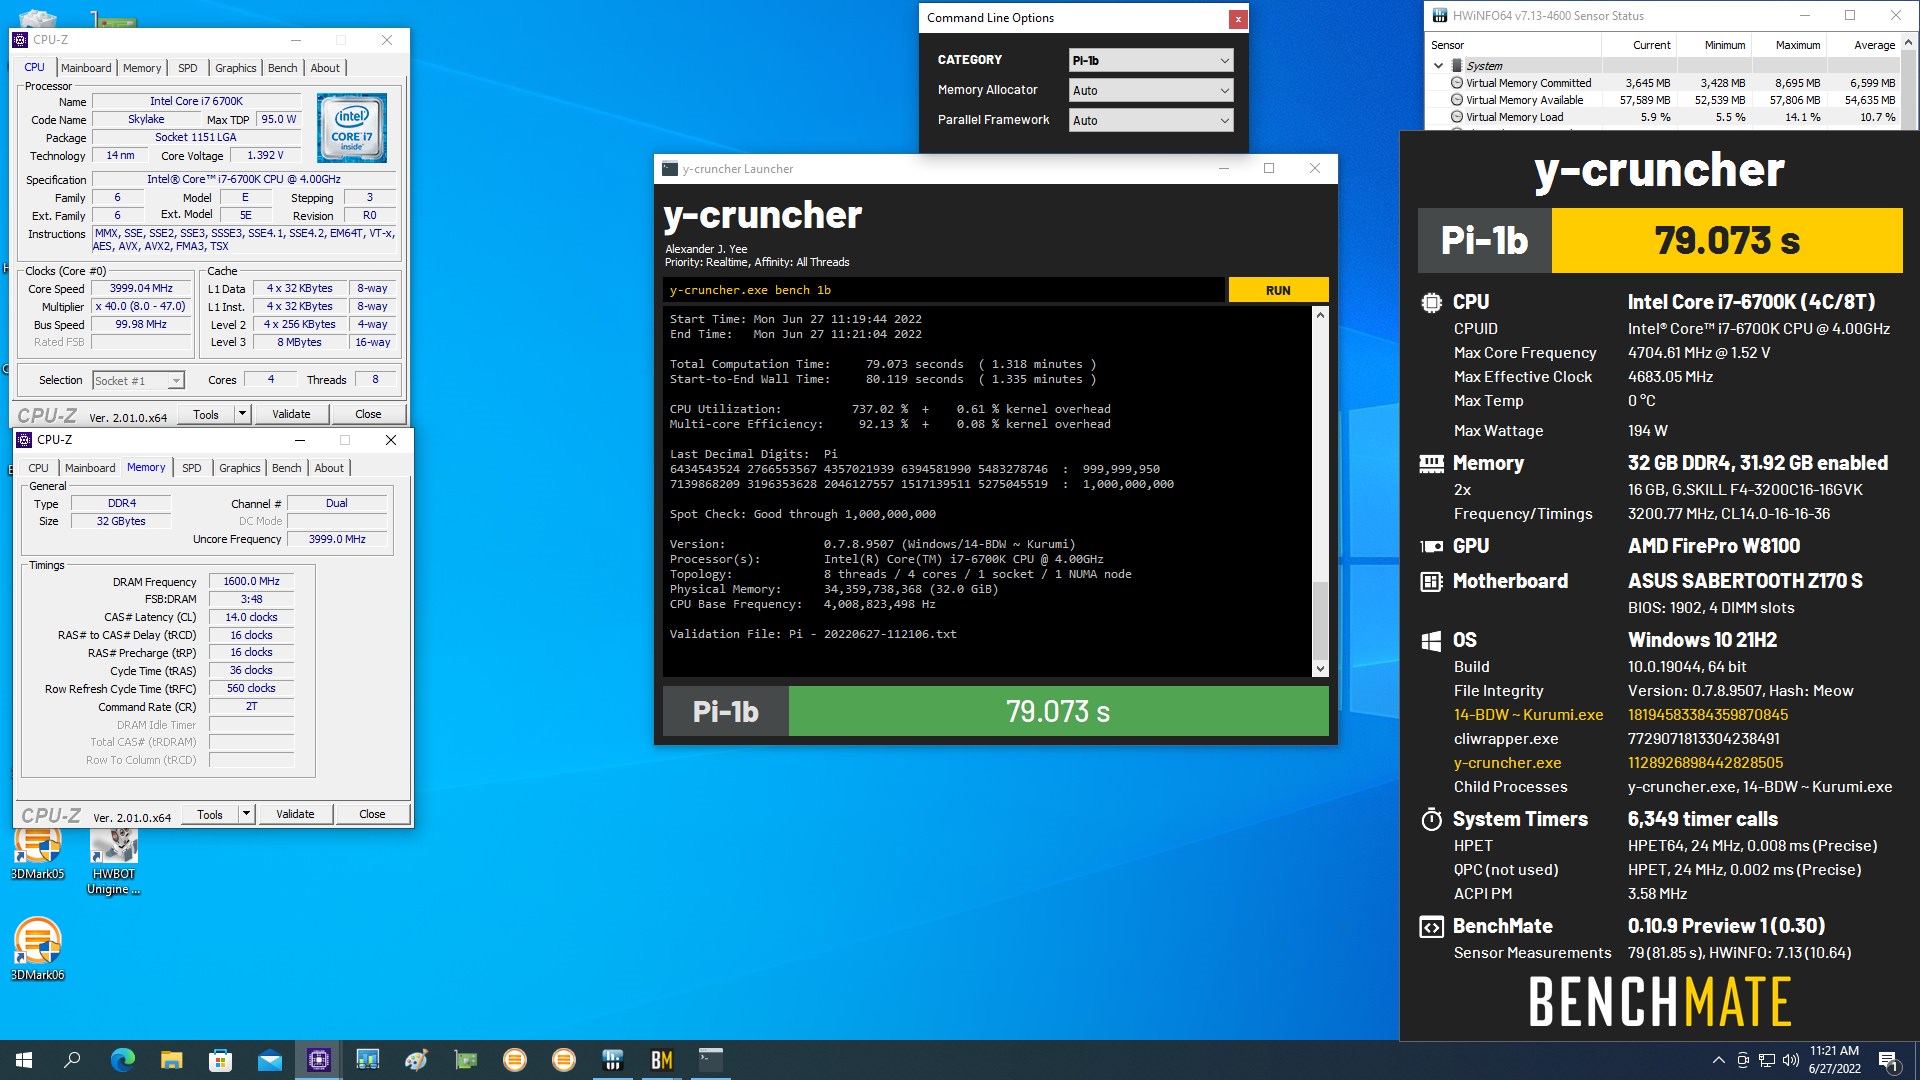Image resolution: width=1920 pixels, height=1080 pixels.
Task: Click the network icon in system tray
Action: (1767, 1060)
